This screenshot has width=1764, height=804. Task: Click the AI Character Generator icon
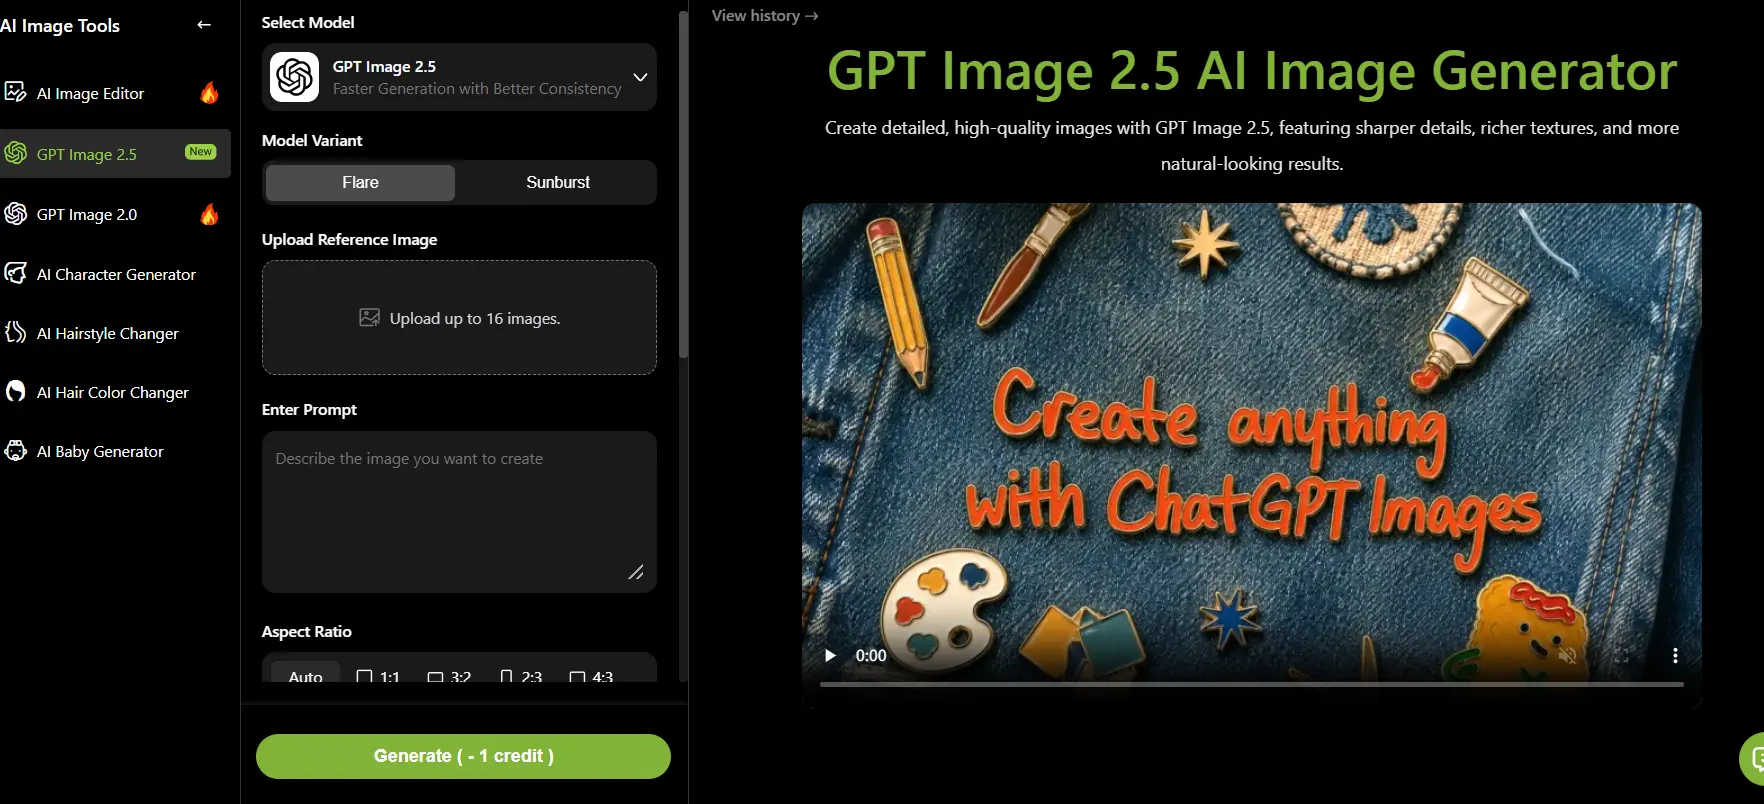[15, 273]
